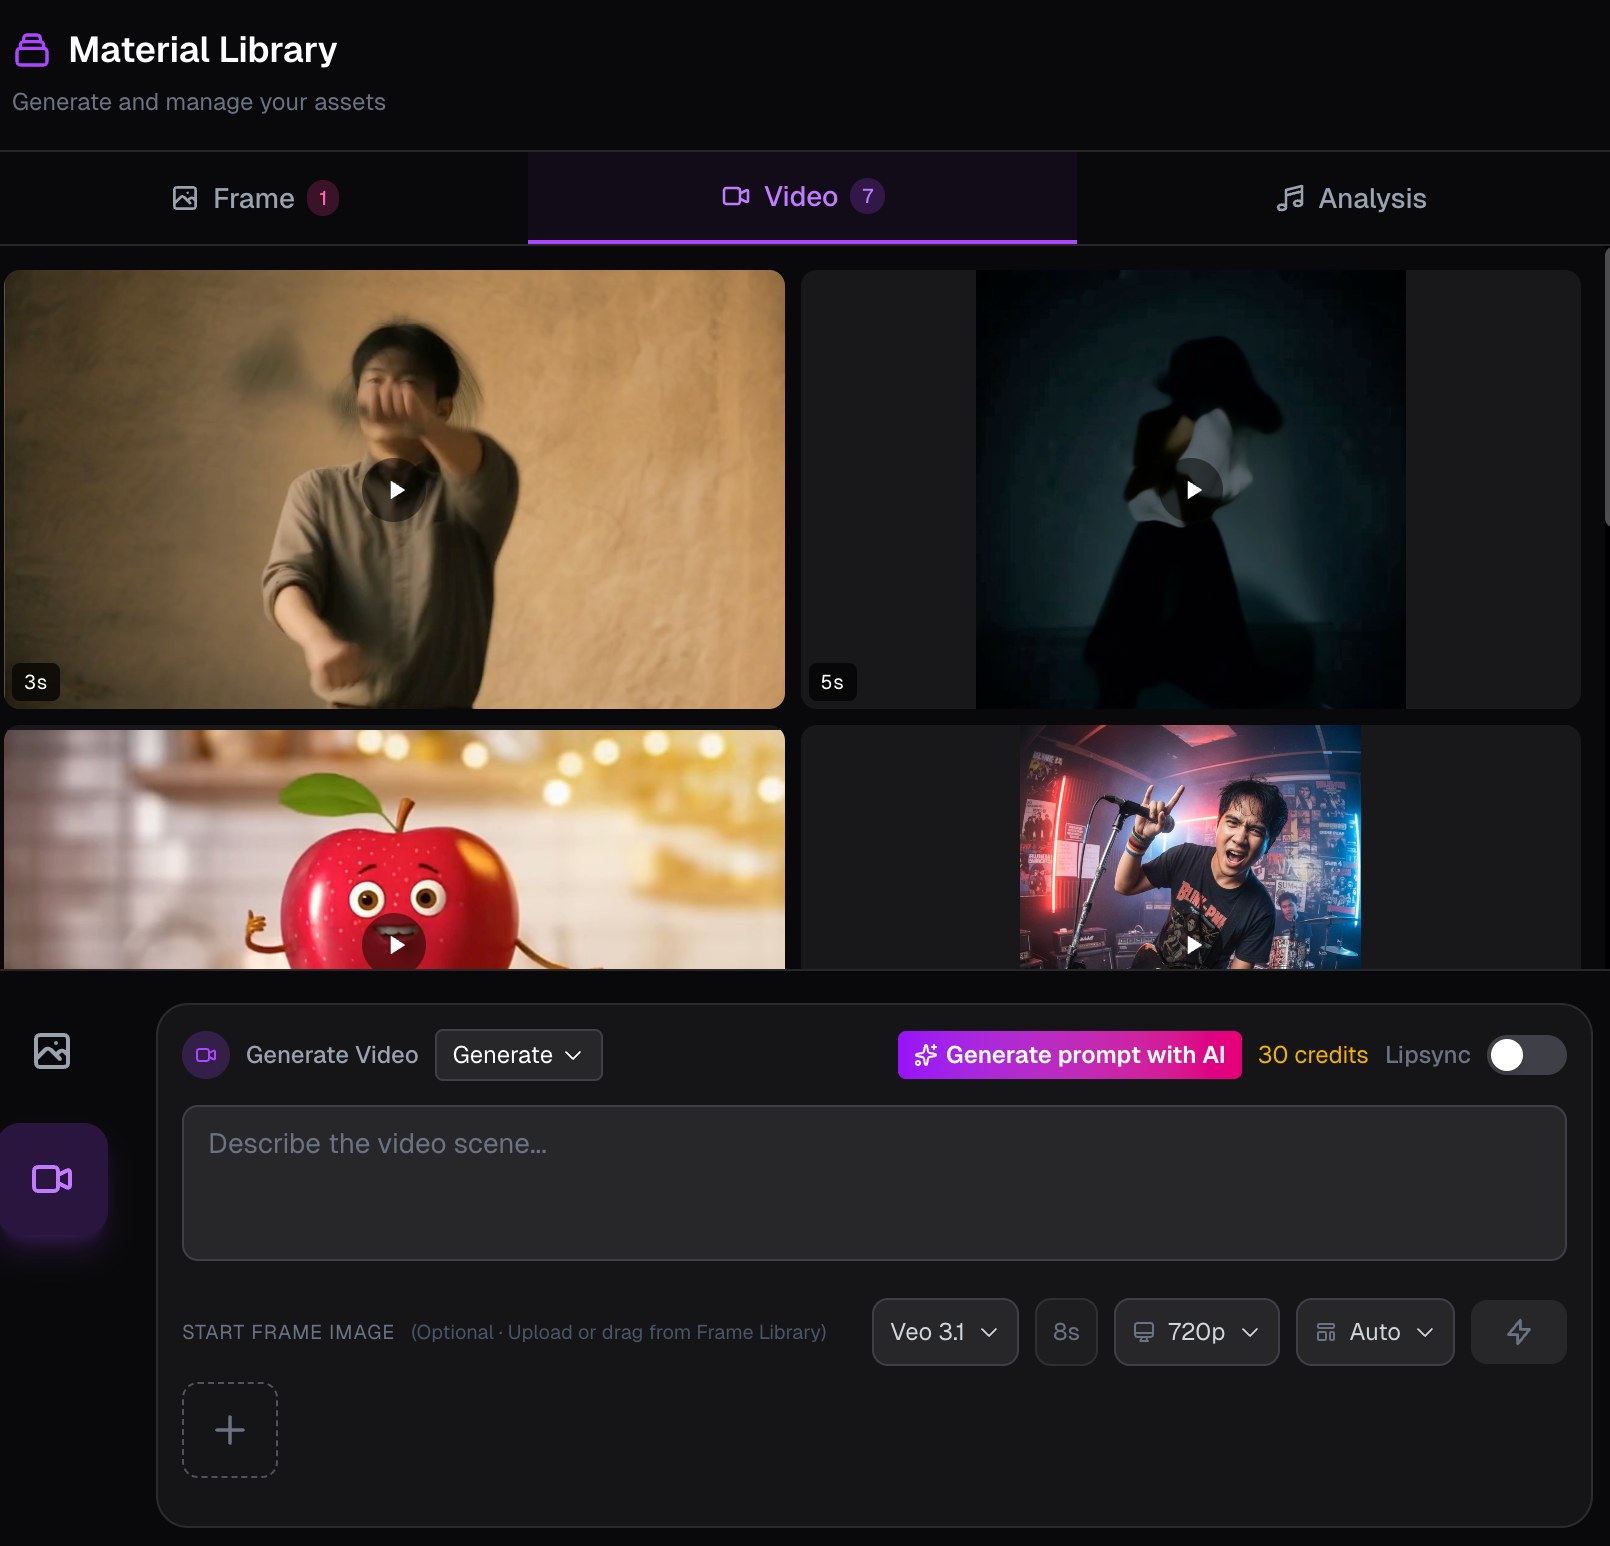This screenshot has width=1610, height=1546.
Task: Click Generate prompt with AI button
Action: point(1069,1055)
